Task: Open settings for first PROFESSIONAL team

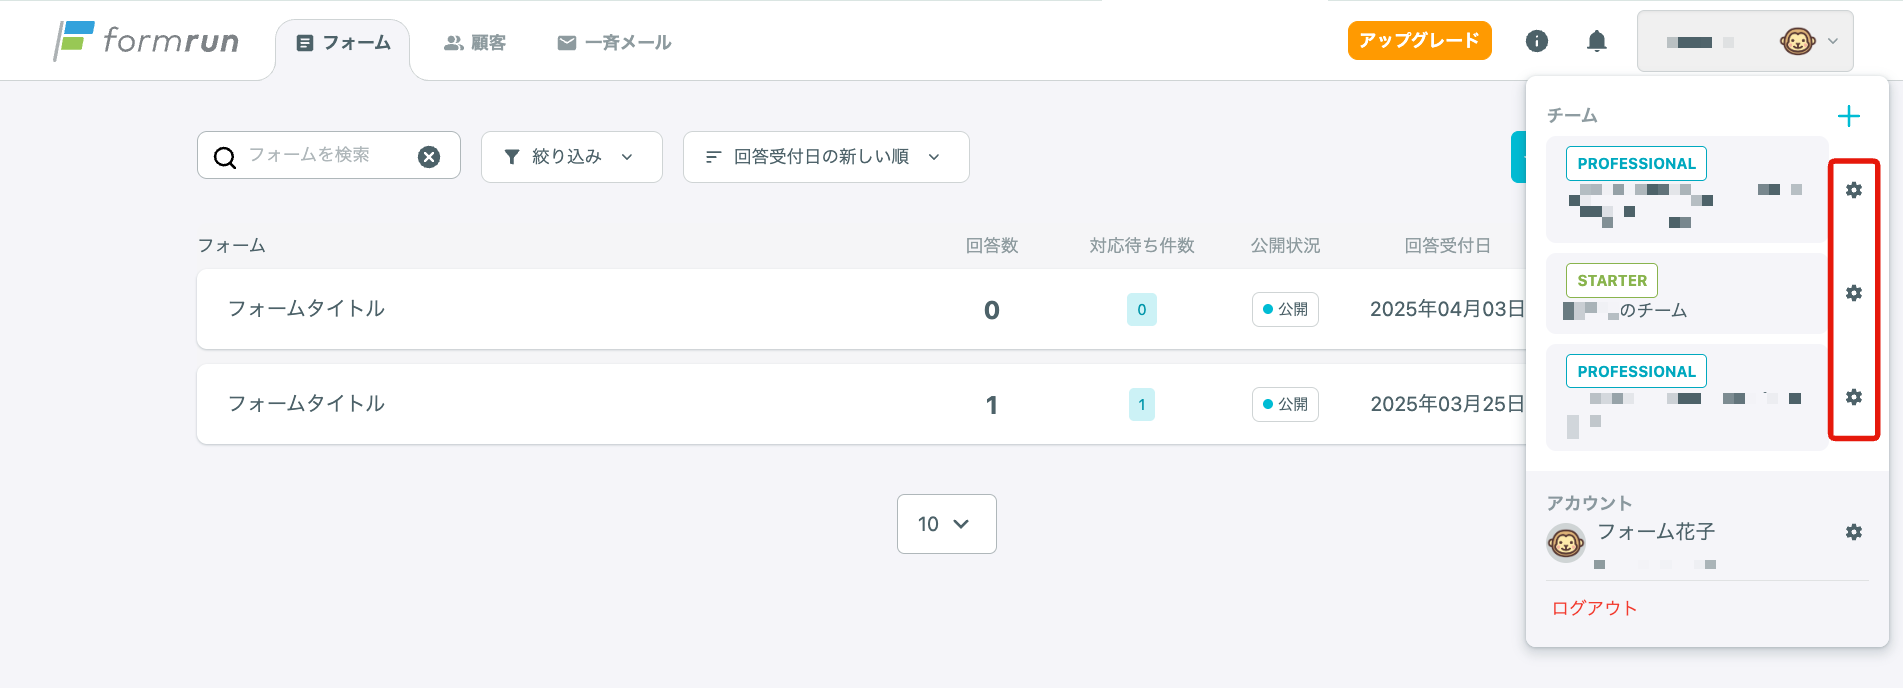Action: point(1854,190)
